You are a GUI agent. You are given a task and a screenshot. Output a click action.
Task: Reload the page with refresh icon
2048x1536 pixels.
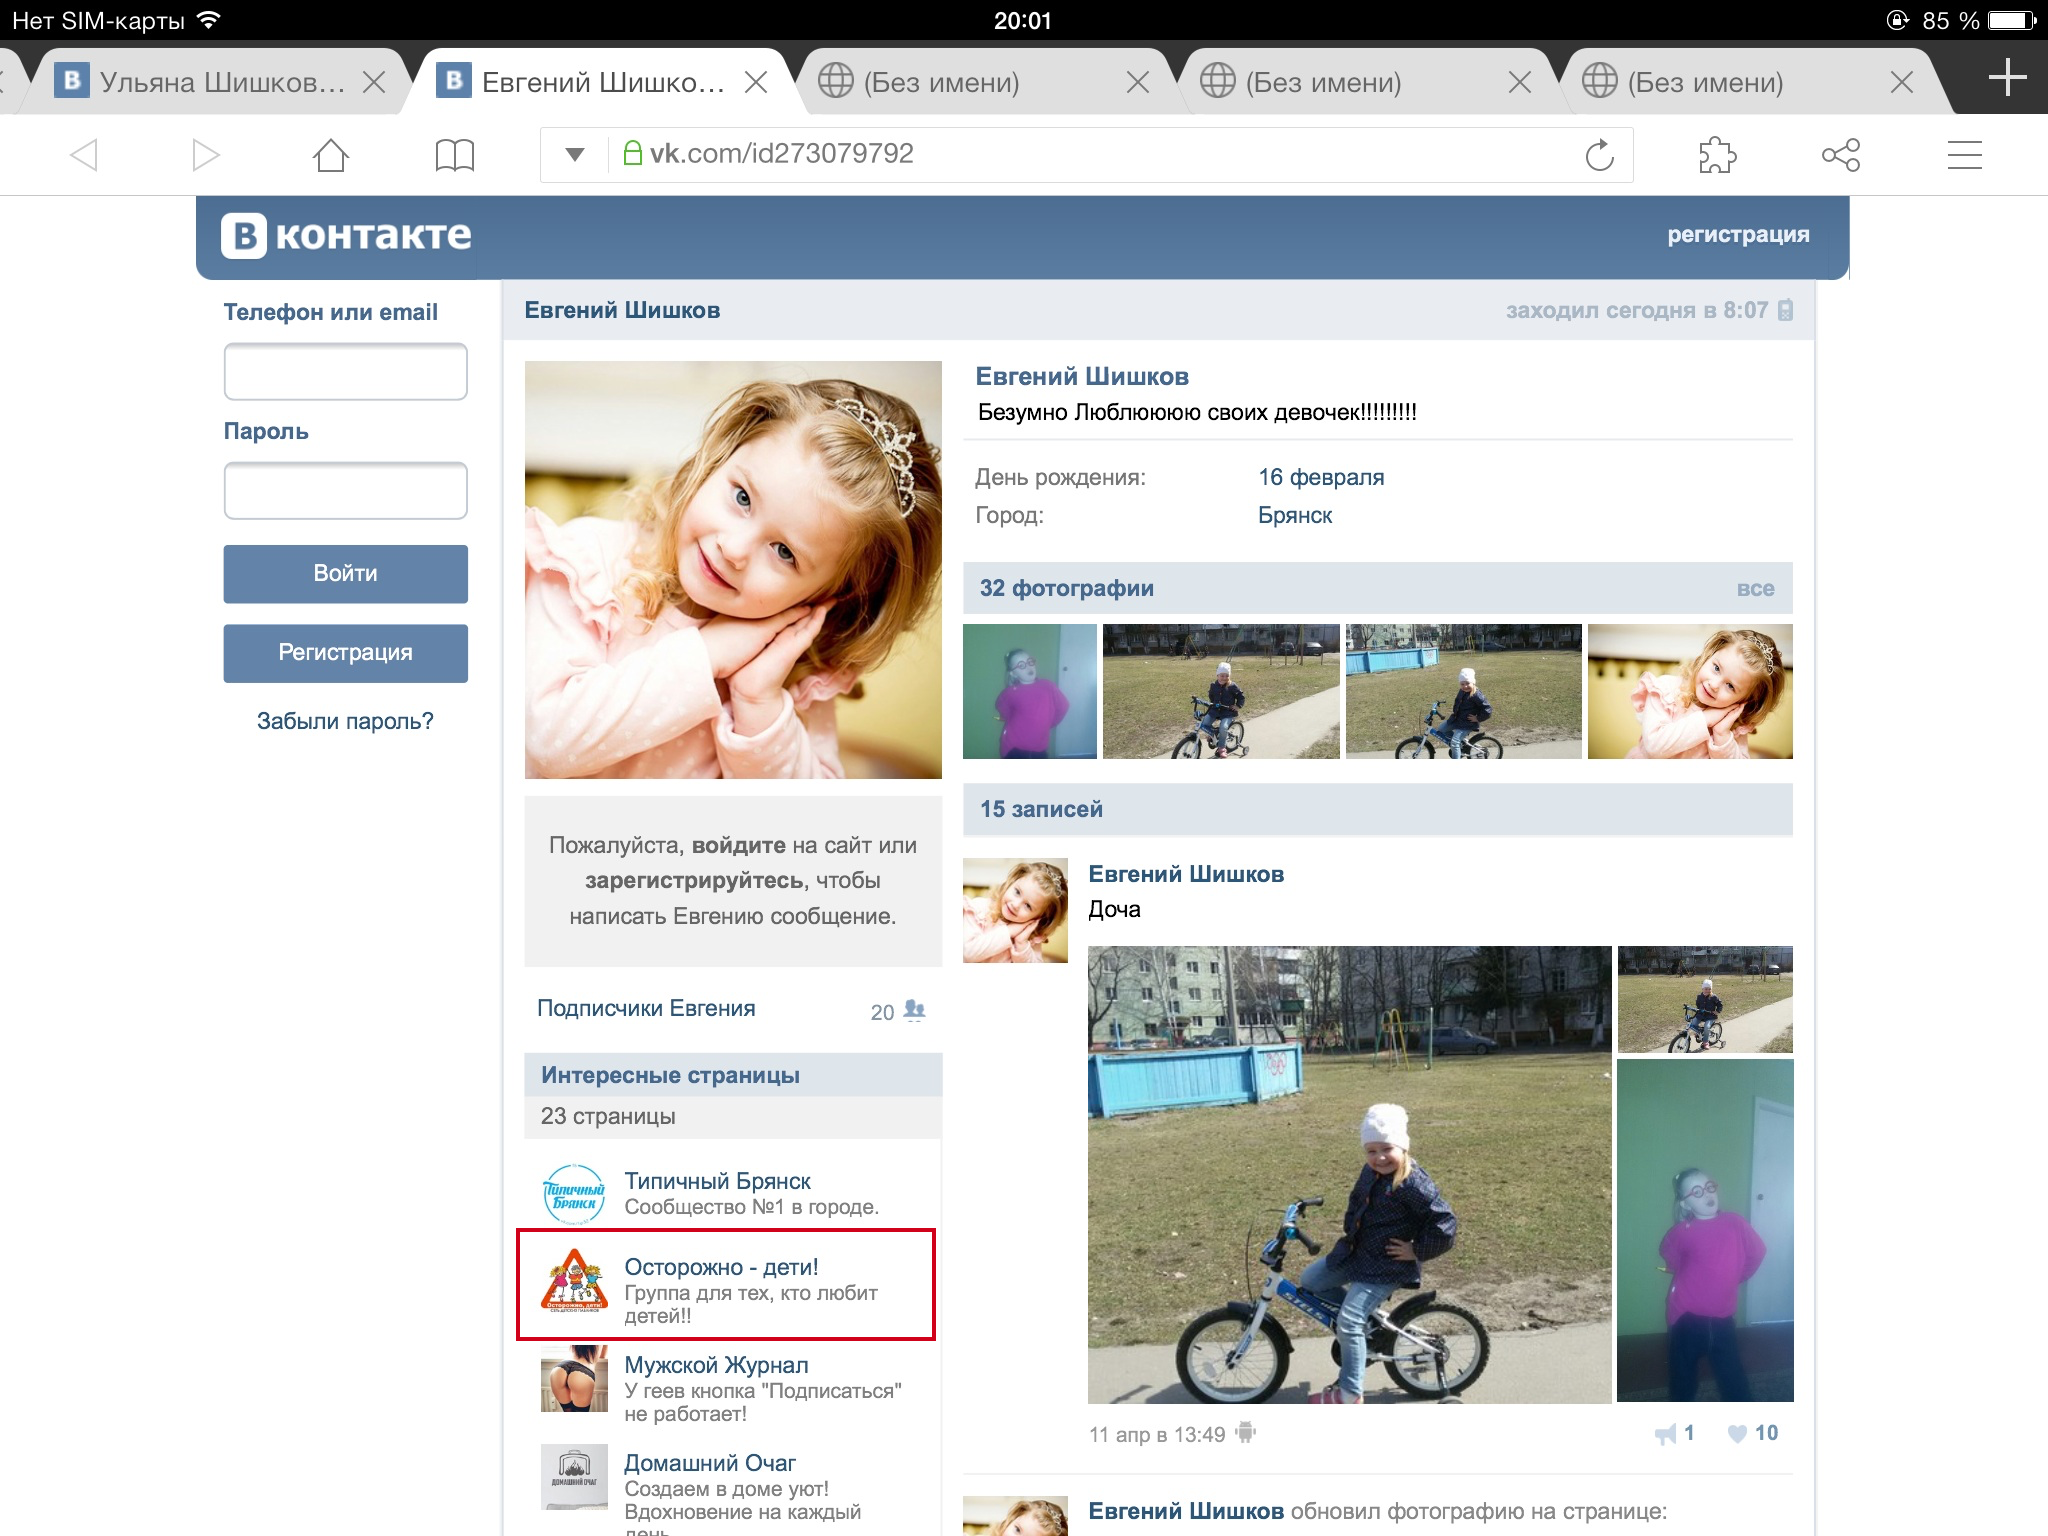(x=1599, y=155)
